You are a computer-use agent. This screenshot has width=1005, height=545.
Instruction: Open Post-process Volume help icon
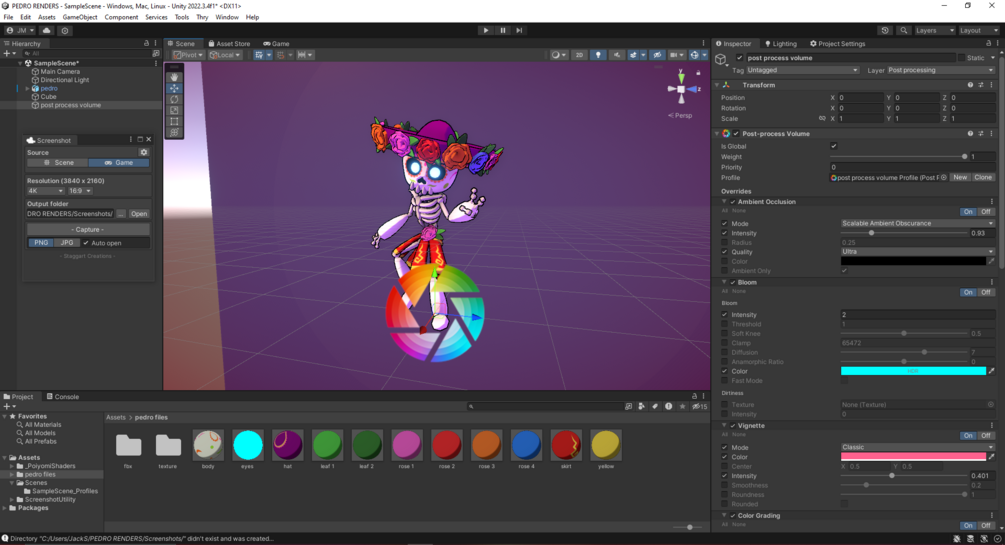(970, 133)
